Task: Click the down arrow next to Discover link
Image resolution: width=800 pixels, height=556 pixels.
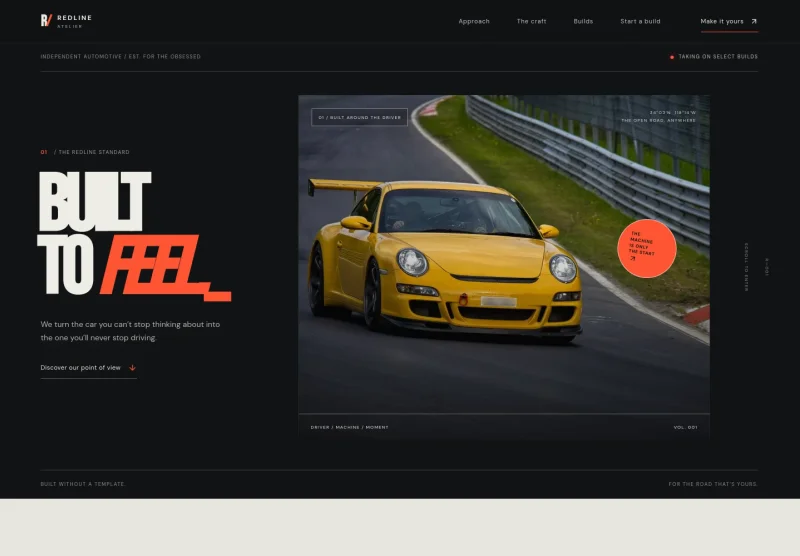Action: coord(132,368)
